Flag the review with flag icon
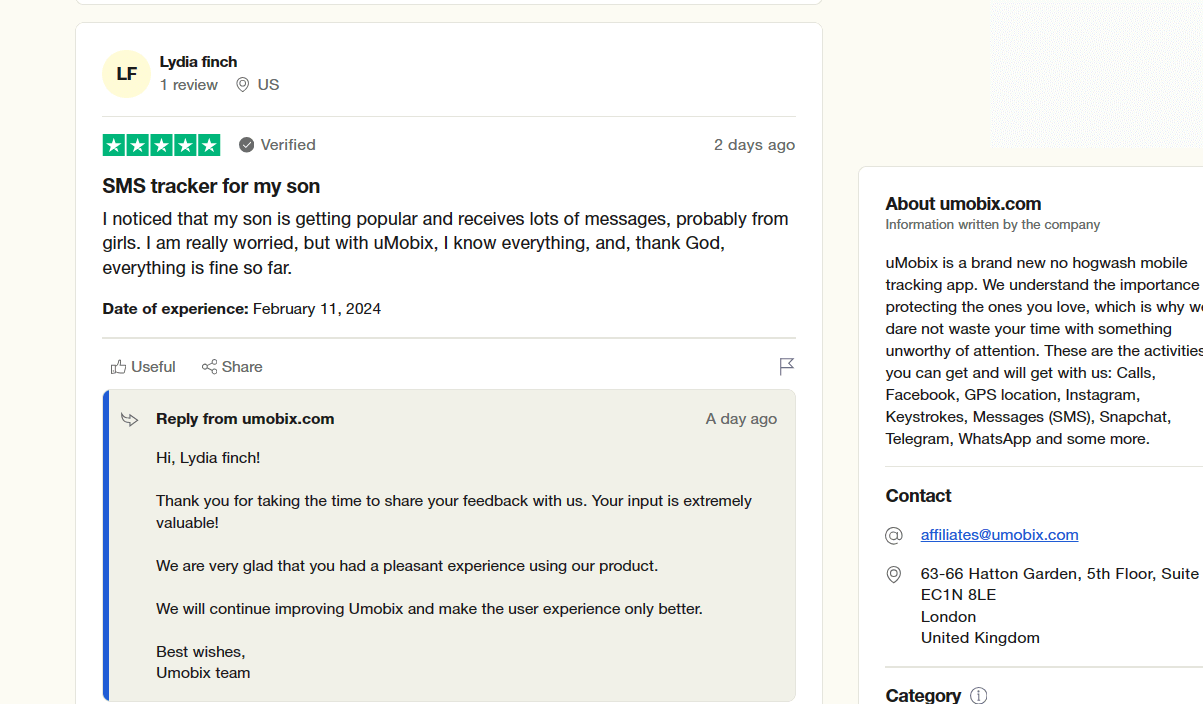Image resolution: width=1203 pixels, height=704 pixels. [787, 367]
